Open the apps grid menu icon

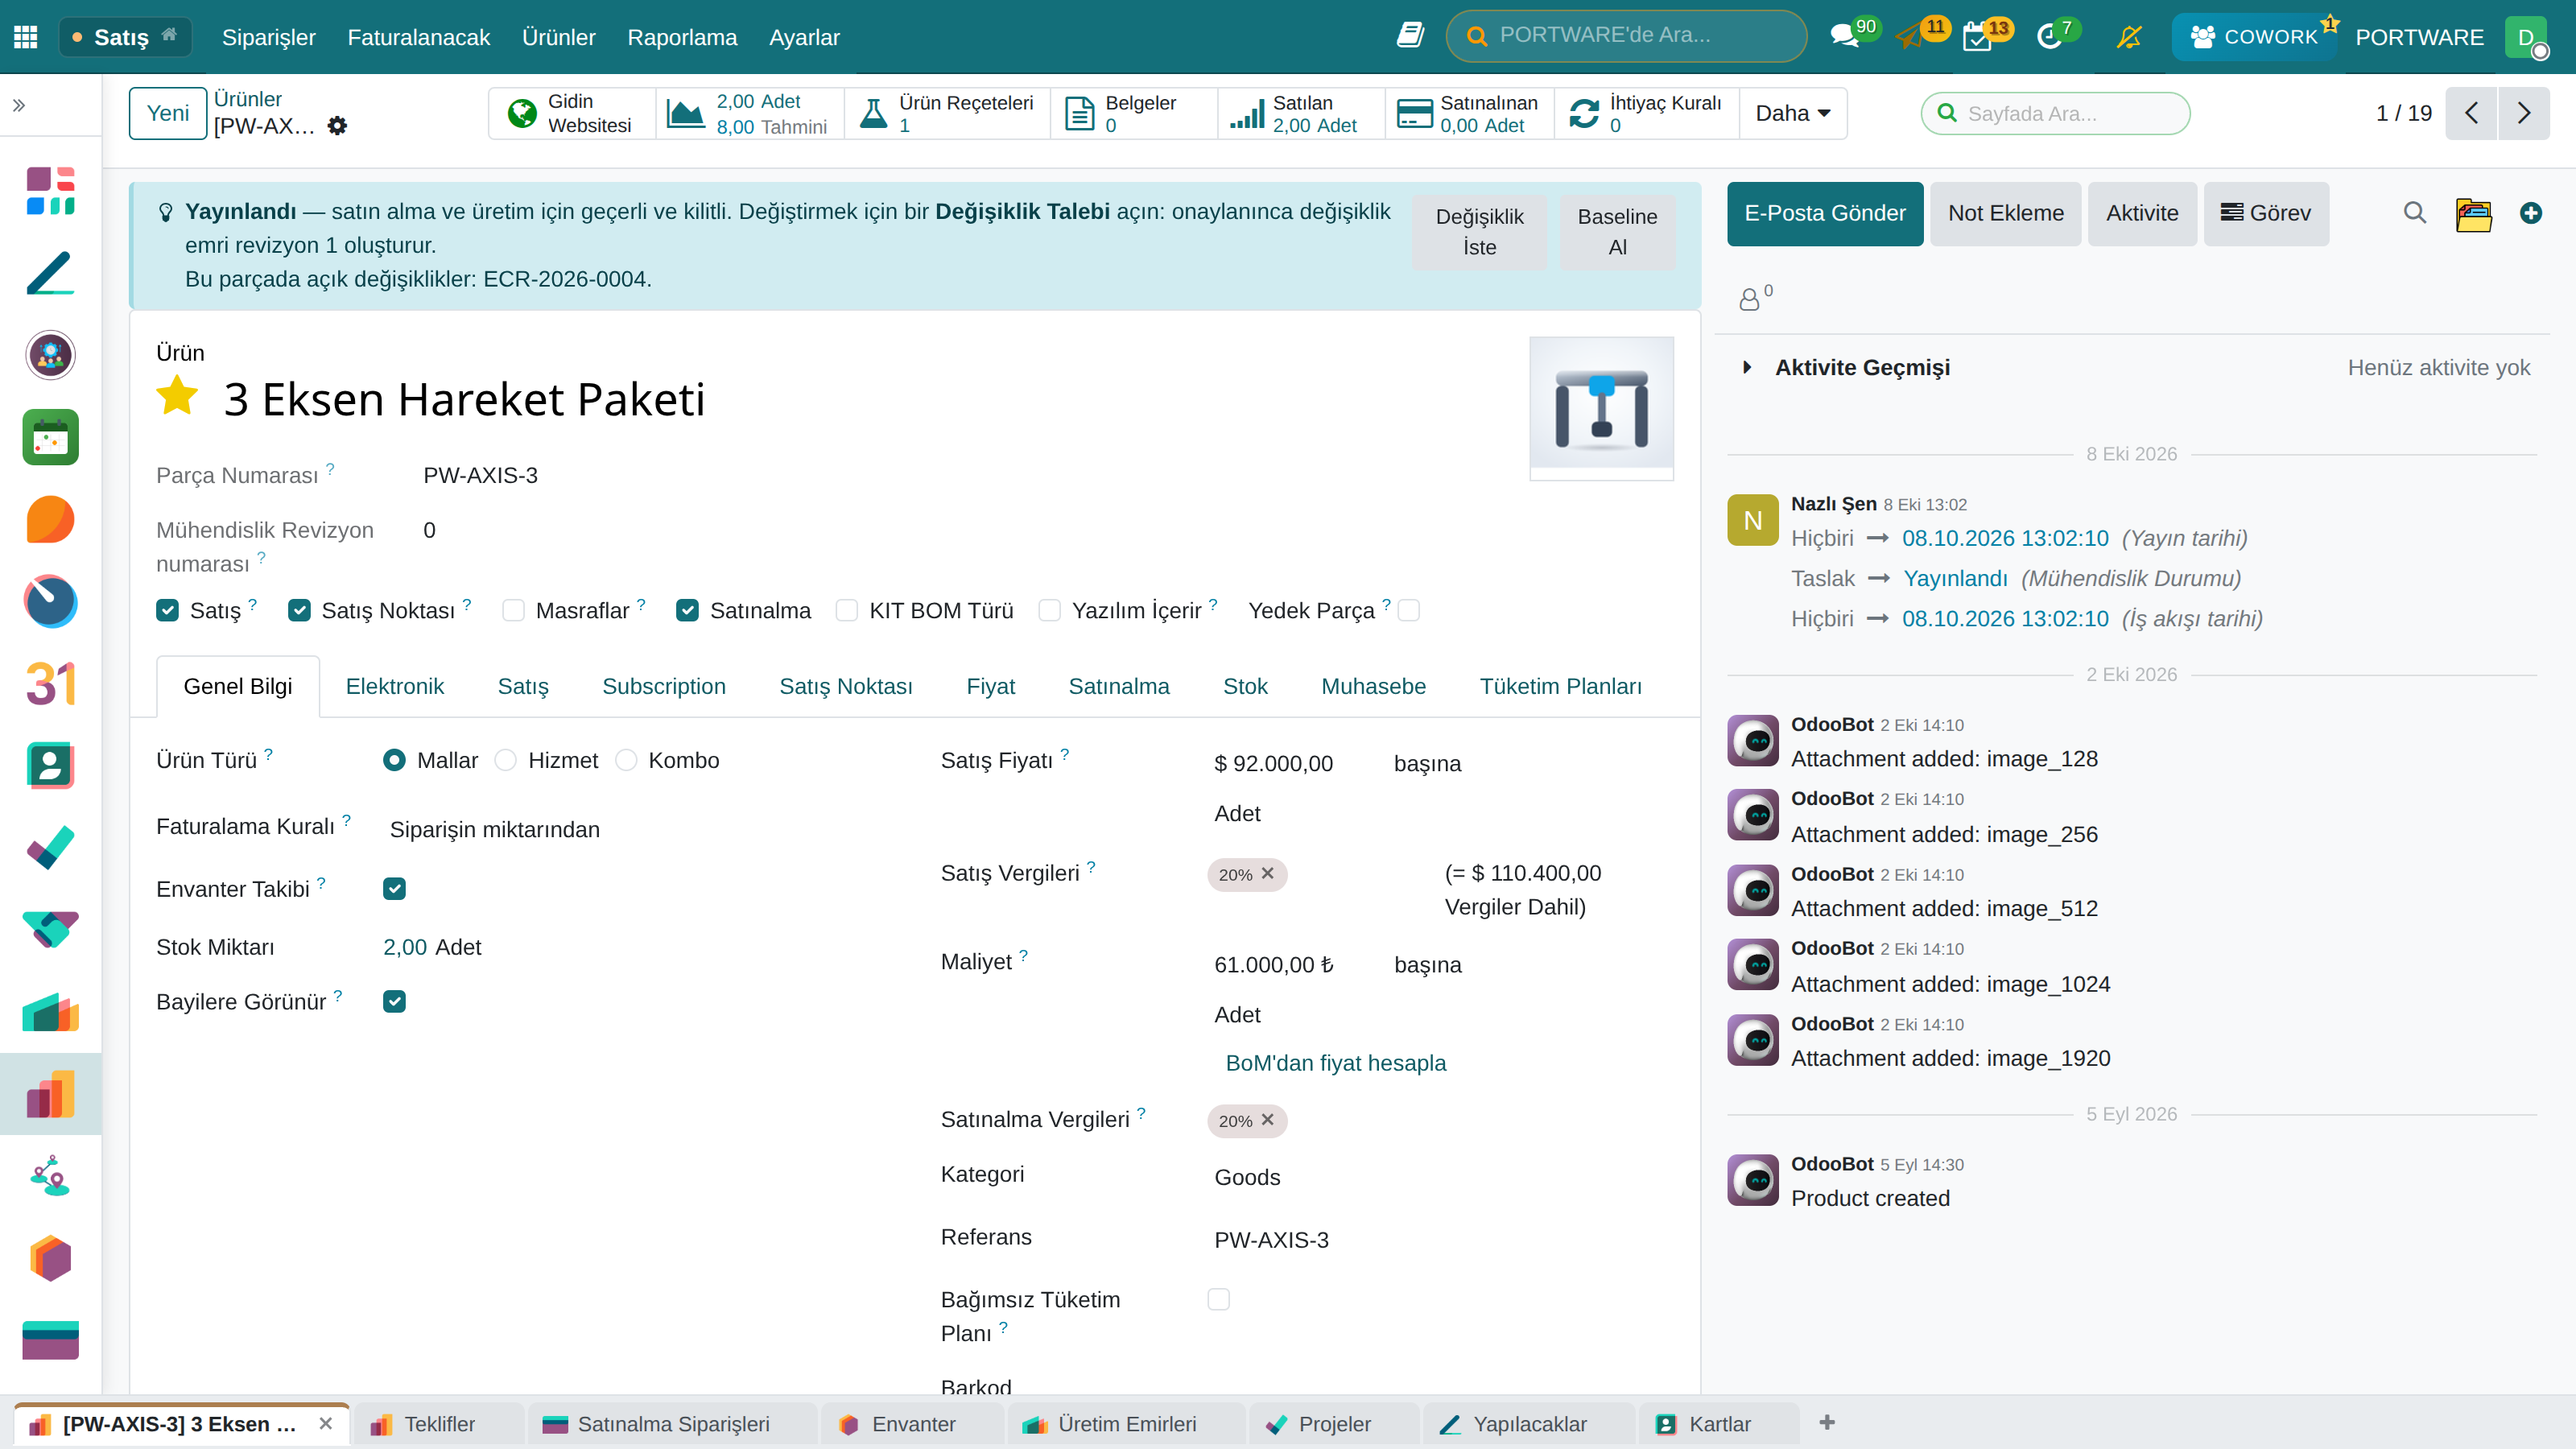(x=26, y=37)
